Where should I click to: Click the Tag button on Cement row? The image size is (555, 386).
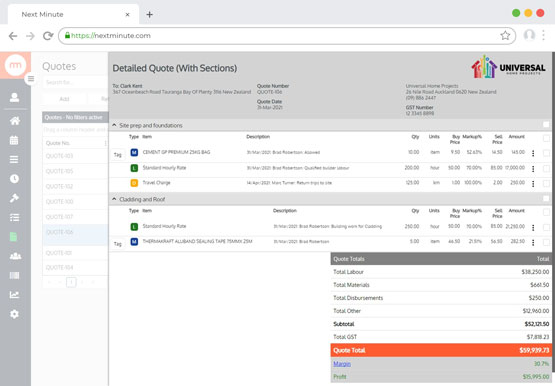[118, 155]
